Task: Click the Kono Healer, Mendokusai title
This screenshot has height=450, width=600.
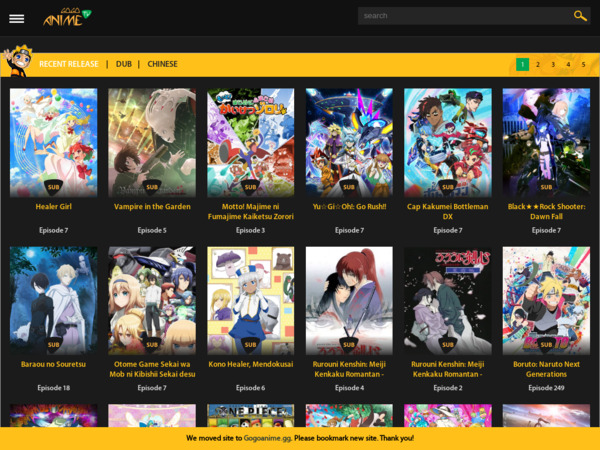Action: [x=251, y=364]
